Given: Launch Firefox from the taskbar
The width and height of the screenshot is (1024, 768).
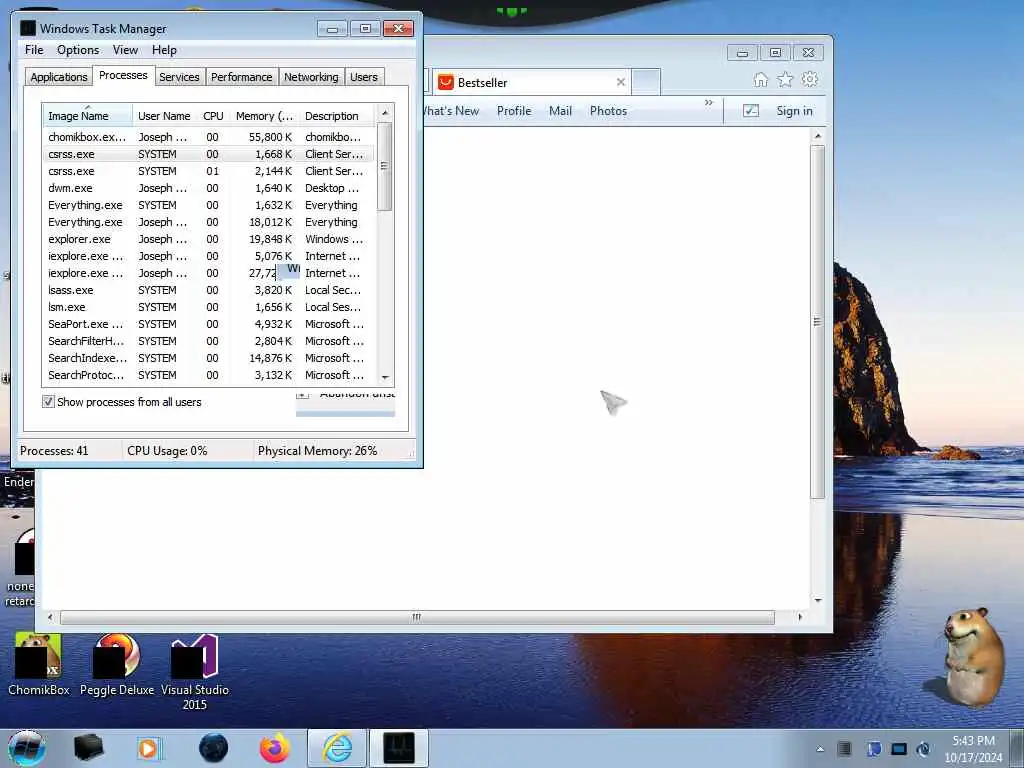Looking at the screenshot, I should click(x=275, y=748).
